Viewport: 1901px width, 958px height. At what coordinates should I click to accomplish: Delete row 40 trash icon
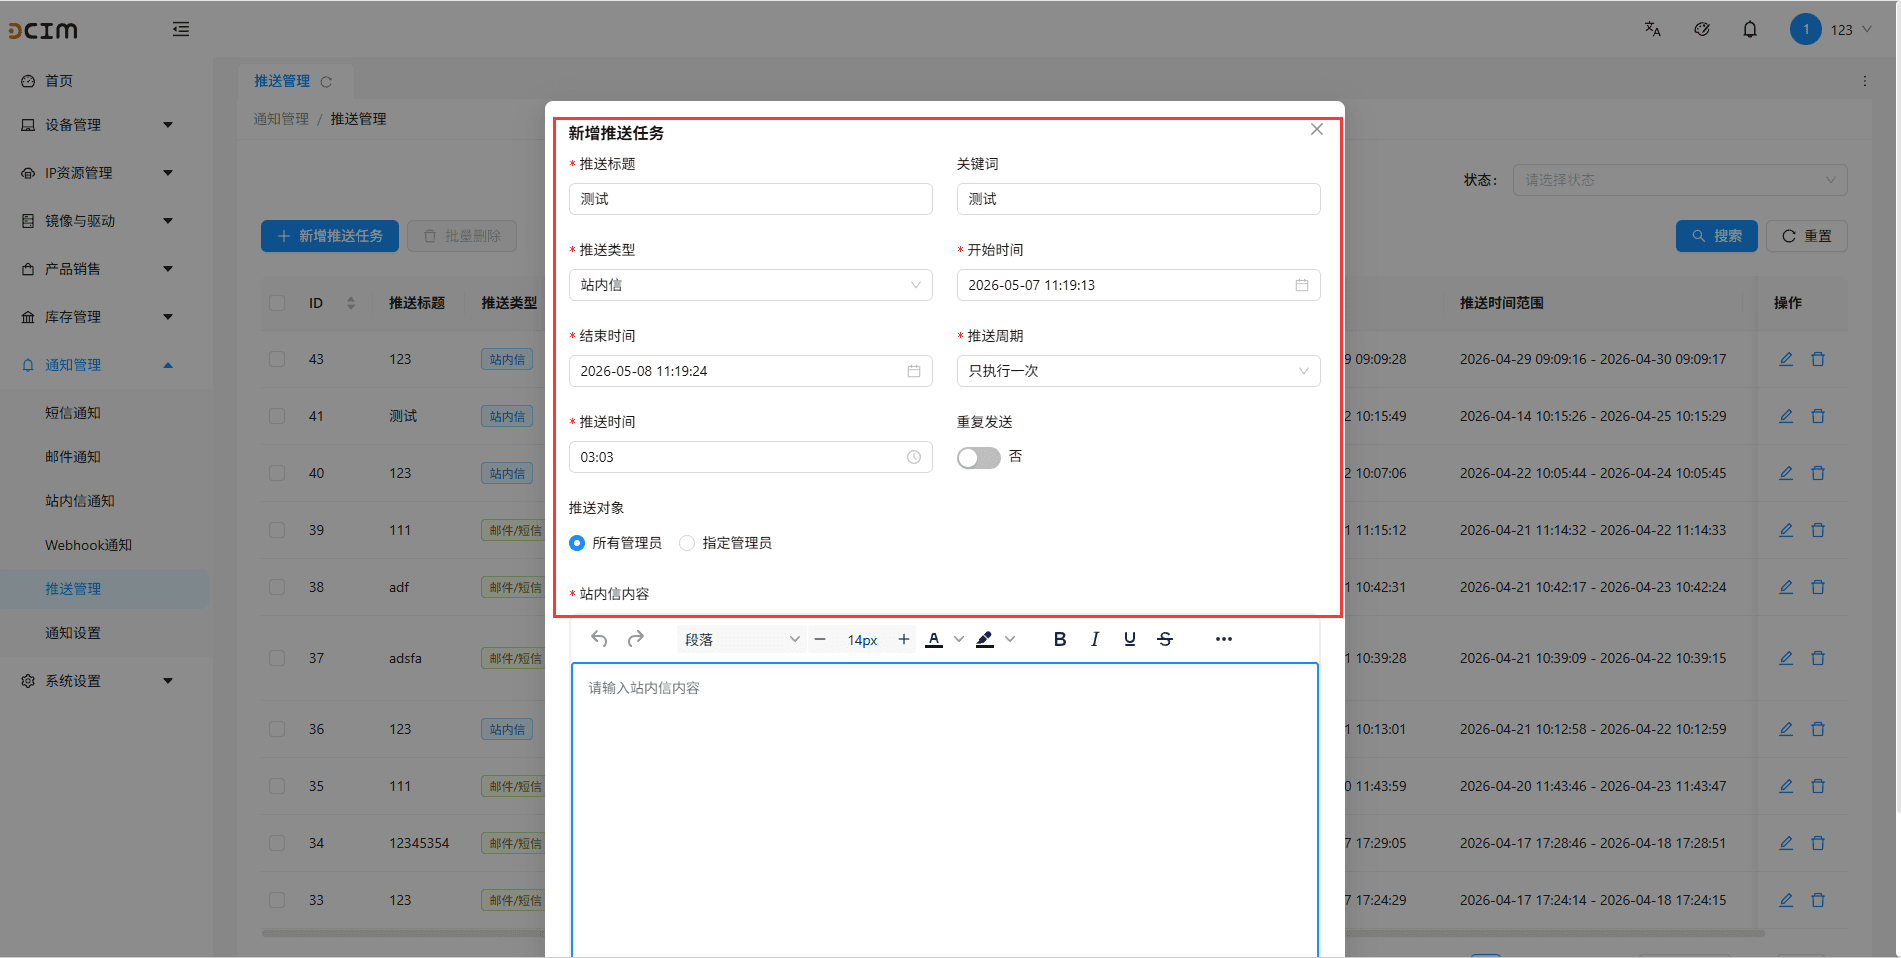click(1818, 473)
